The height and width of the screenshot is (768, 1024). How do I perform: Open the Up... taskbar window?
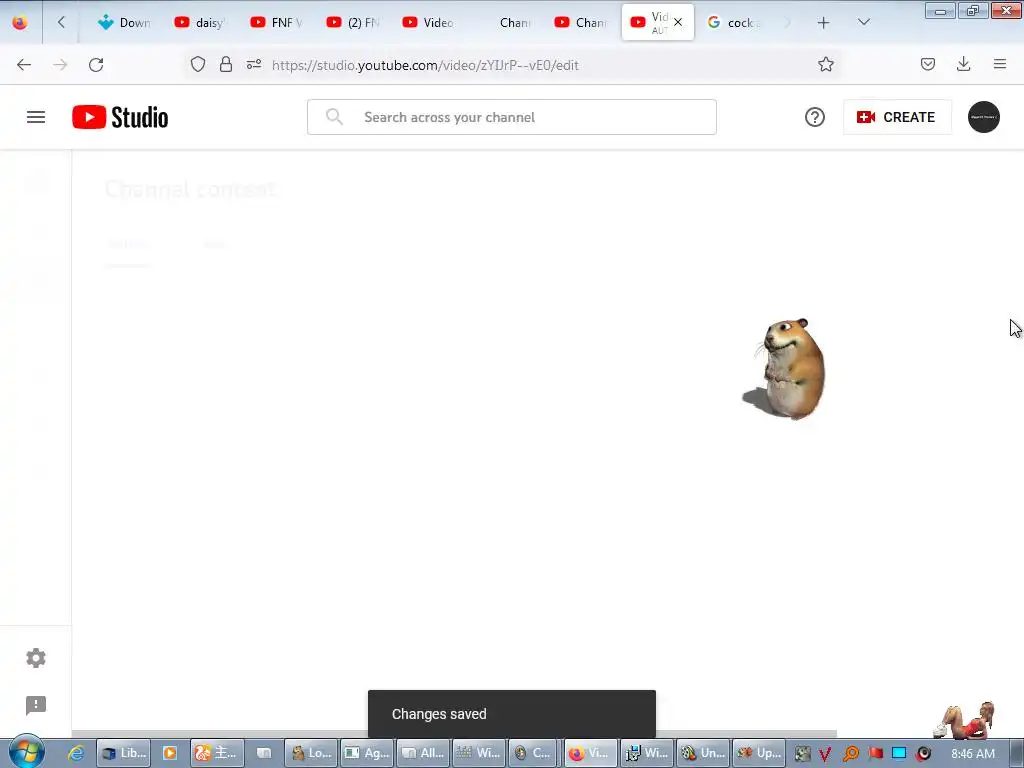tap(759, 753)
